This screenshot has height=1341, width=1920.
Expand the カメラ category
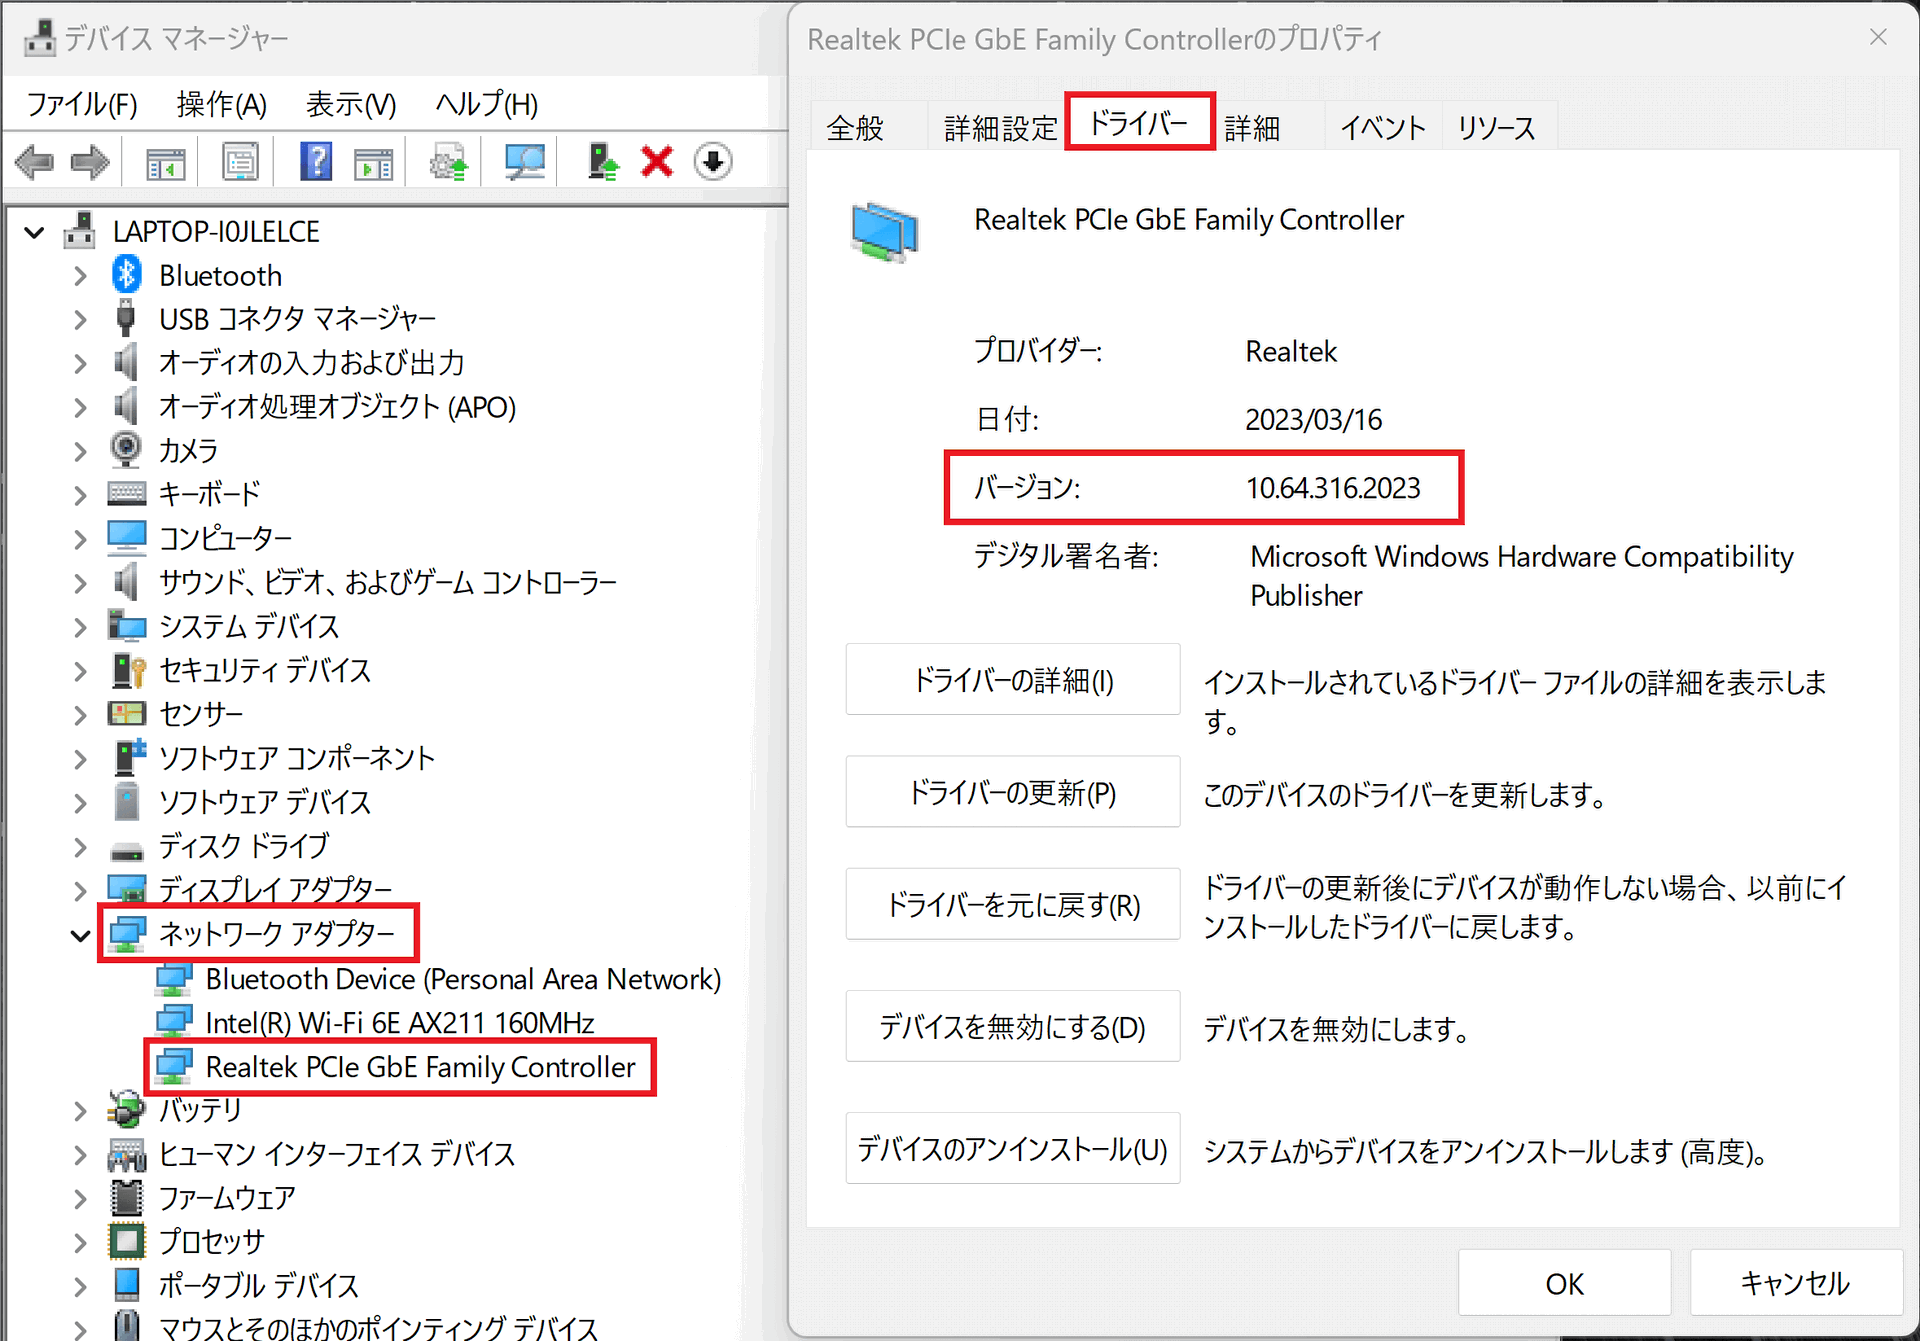pos(80,452)
